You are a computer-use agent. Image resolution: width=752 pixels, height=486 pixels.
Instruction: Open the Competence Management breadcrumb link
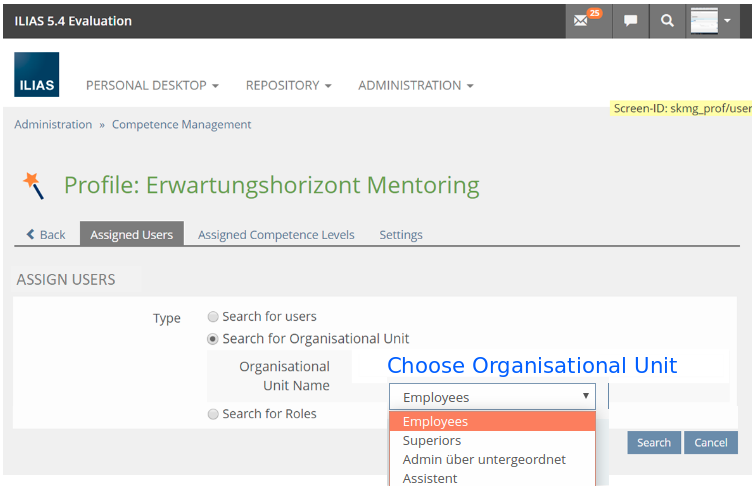[x=181, y=125]
